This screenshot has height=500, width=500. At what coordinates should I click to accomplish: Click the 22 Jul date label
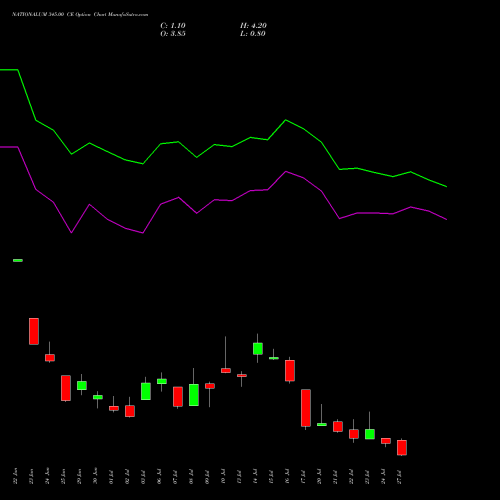[x=351, y=477]
